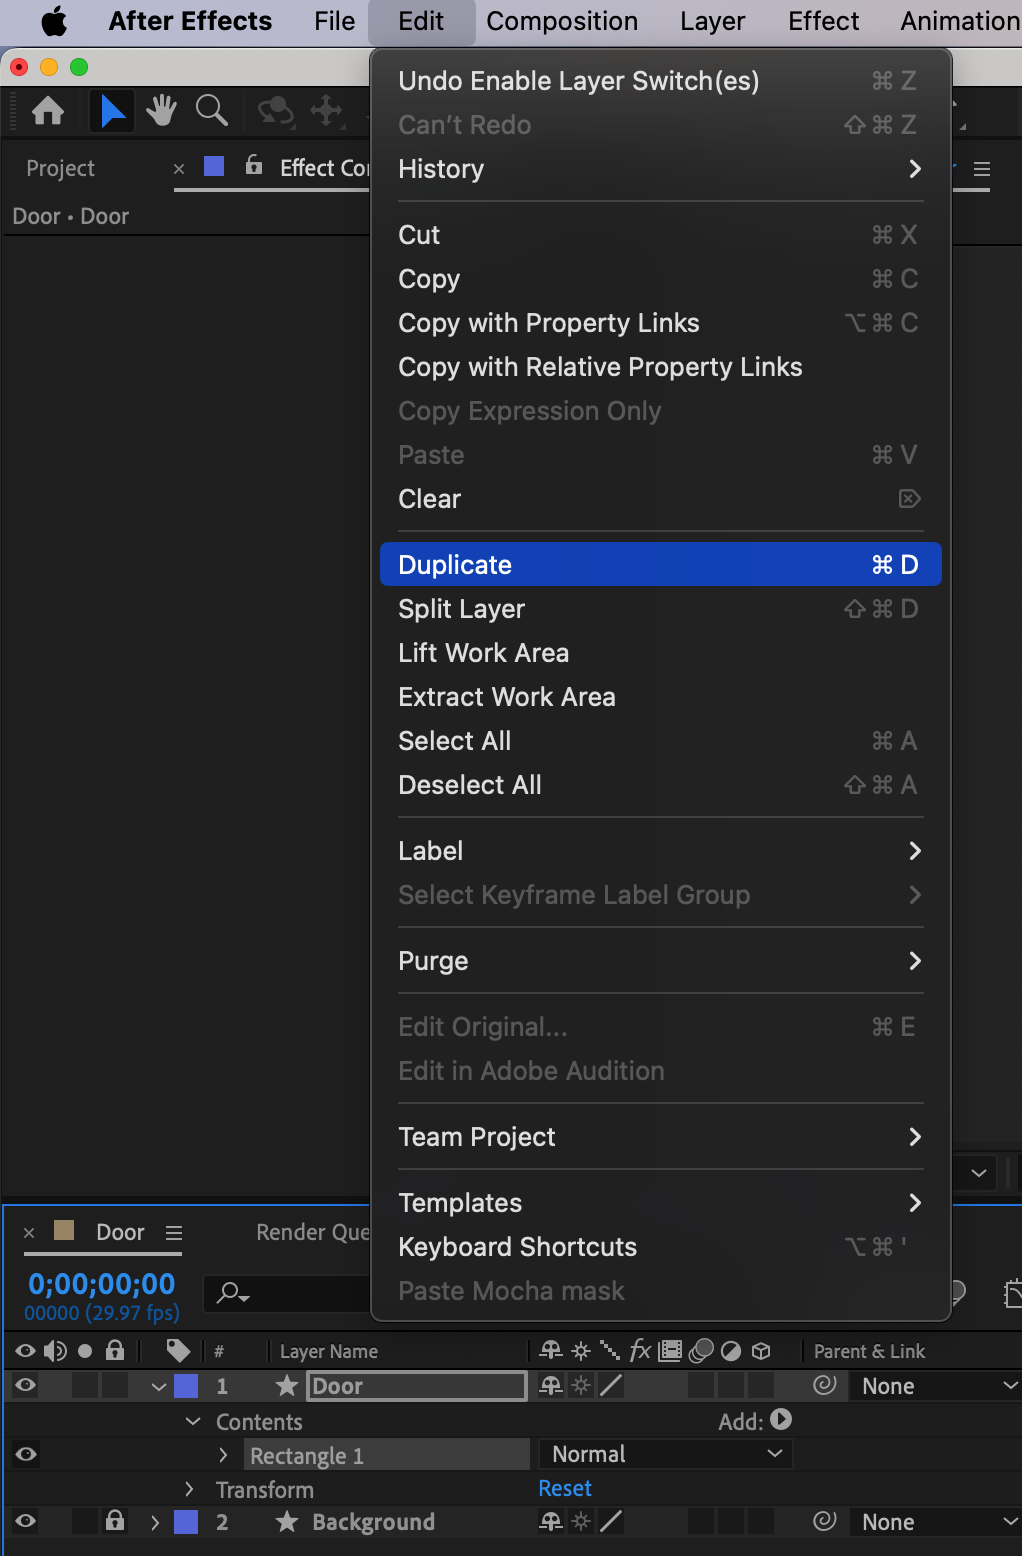Click the Add contents play-arrow button
Image resolution: width=1022 pixels, height=1556 pixels.
coord(782,1419)
